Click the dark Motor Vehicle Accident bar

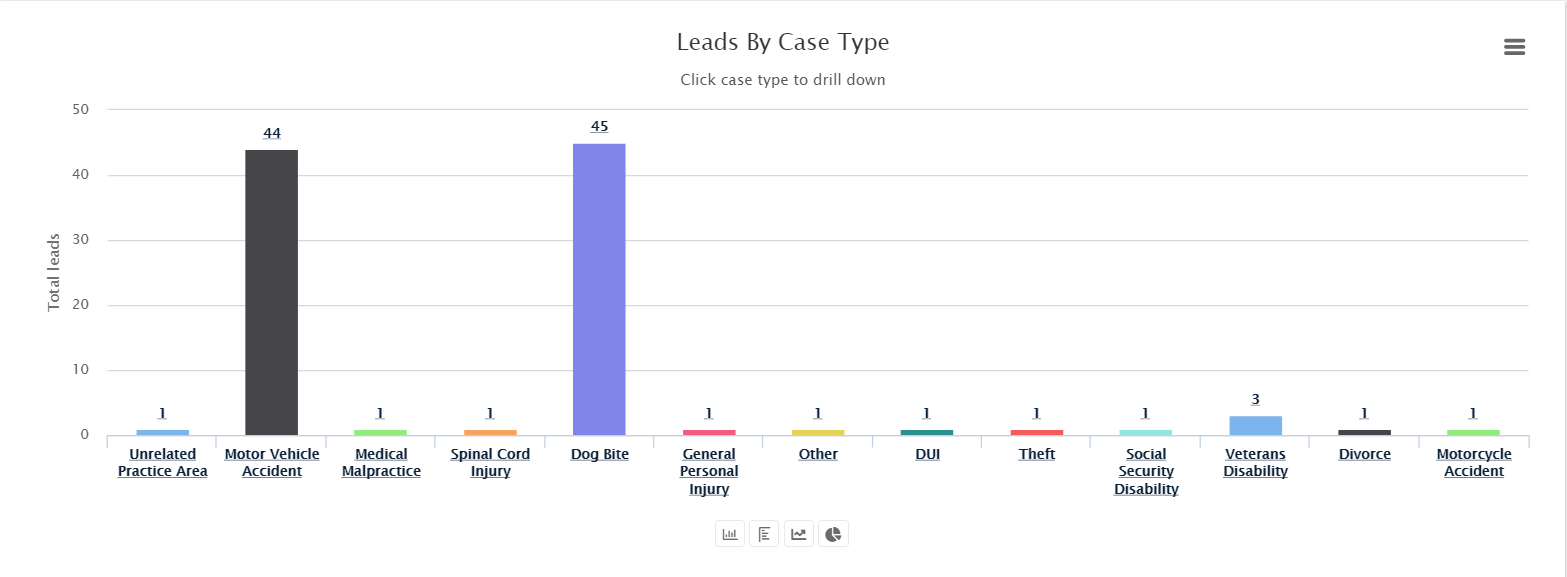[272, 292]
